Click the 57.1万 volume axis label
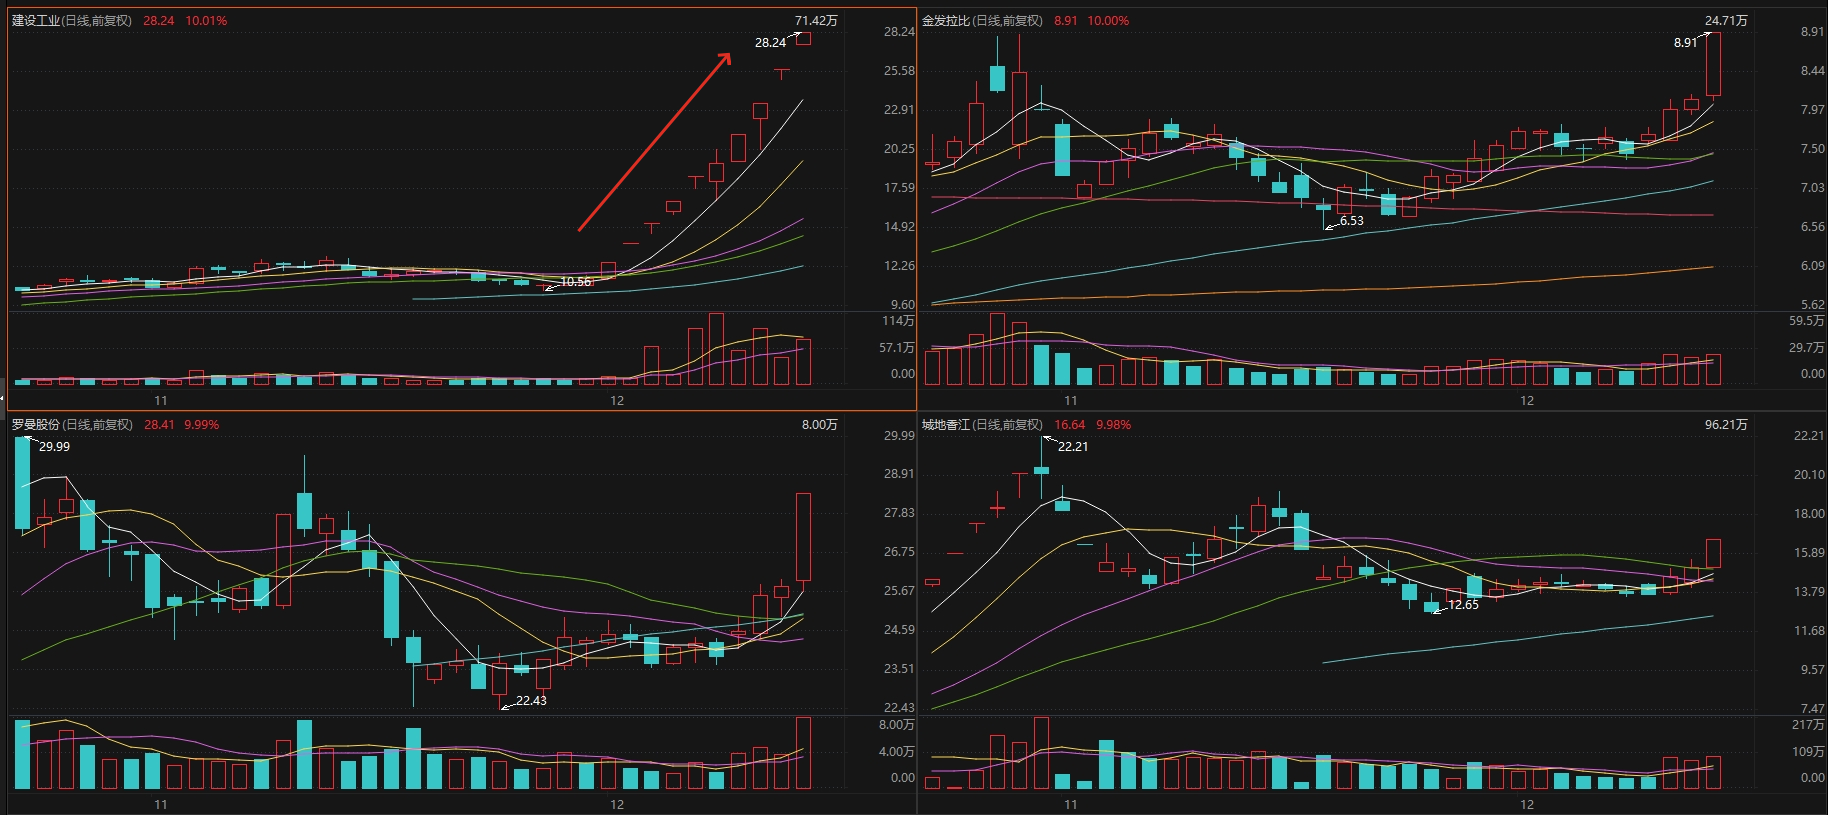 pyautogui.click(x=896, y=347)
